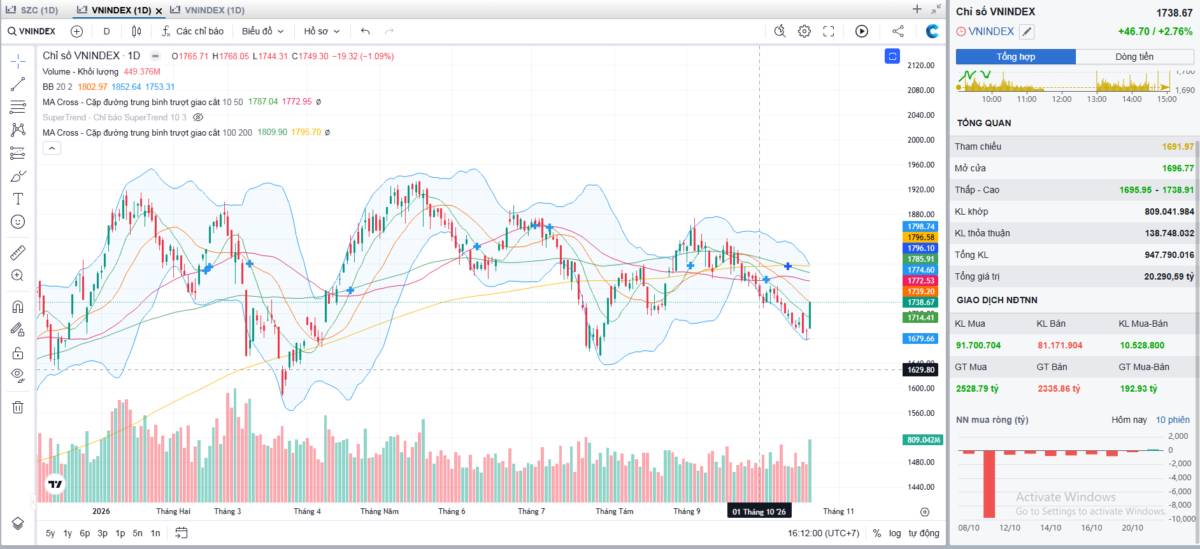Toggle magnet mode
This screenshot has height=549, width=1200.
(x=18, y=306)
